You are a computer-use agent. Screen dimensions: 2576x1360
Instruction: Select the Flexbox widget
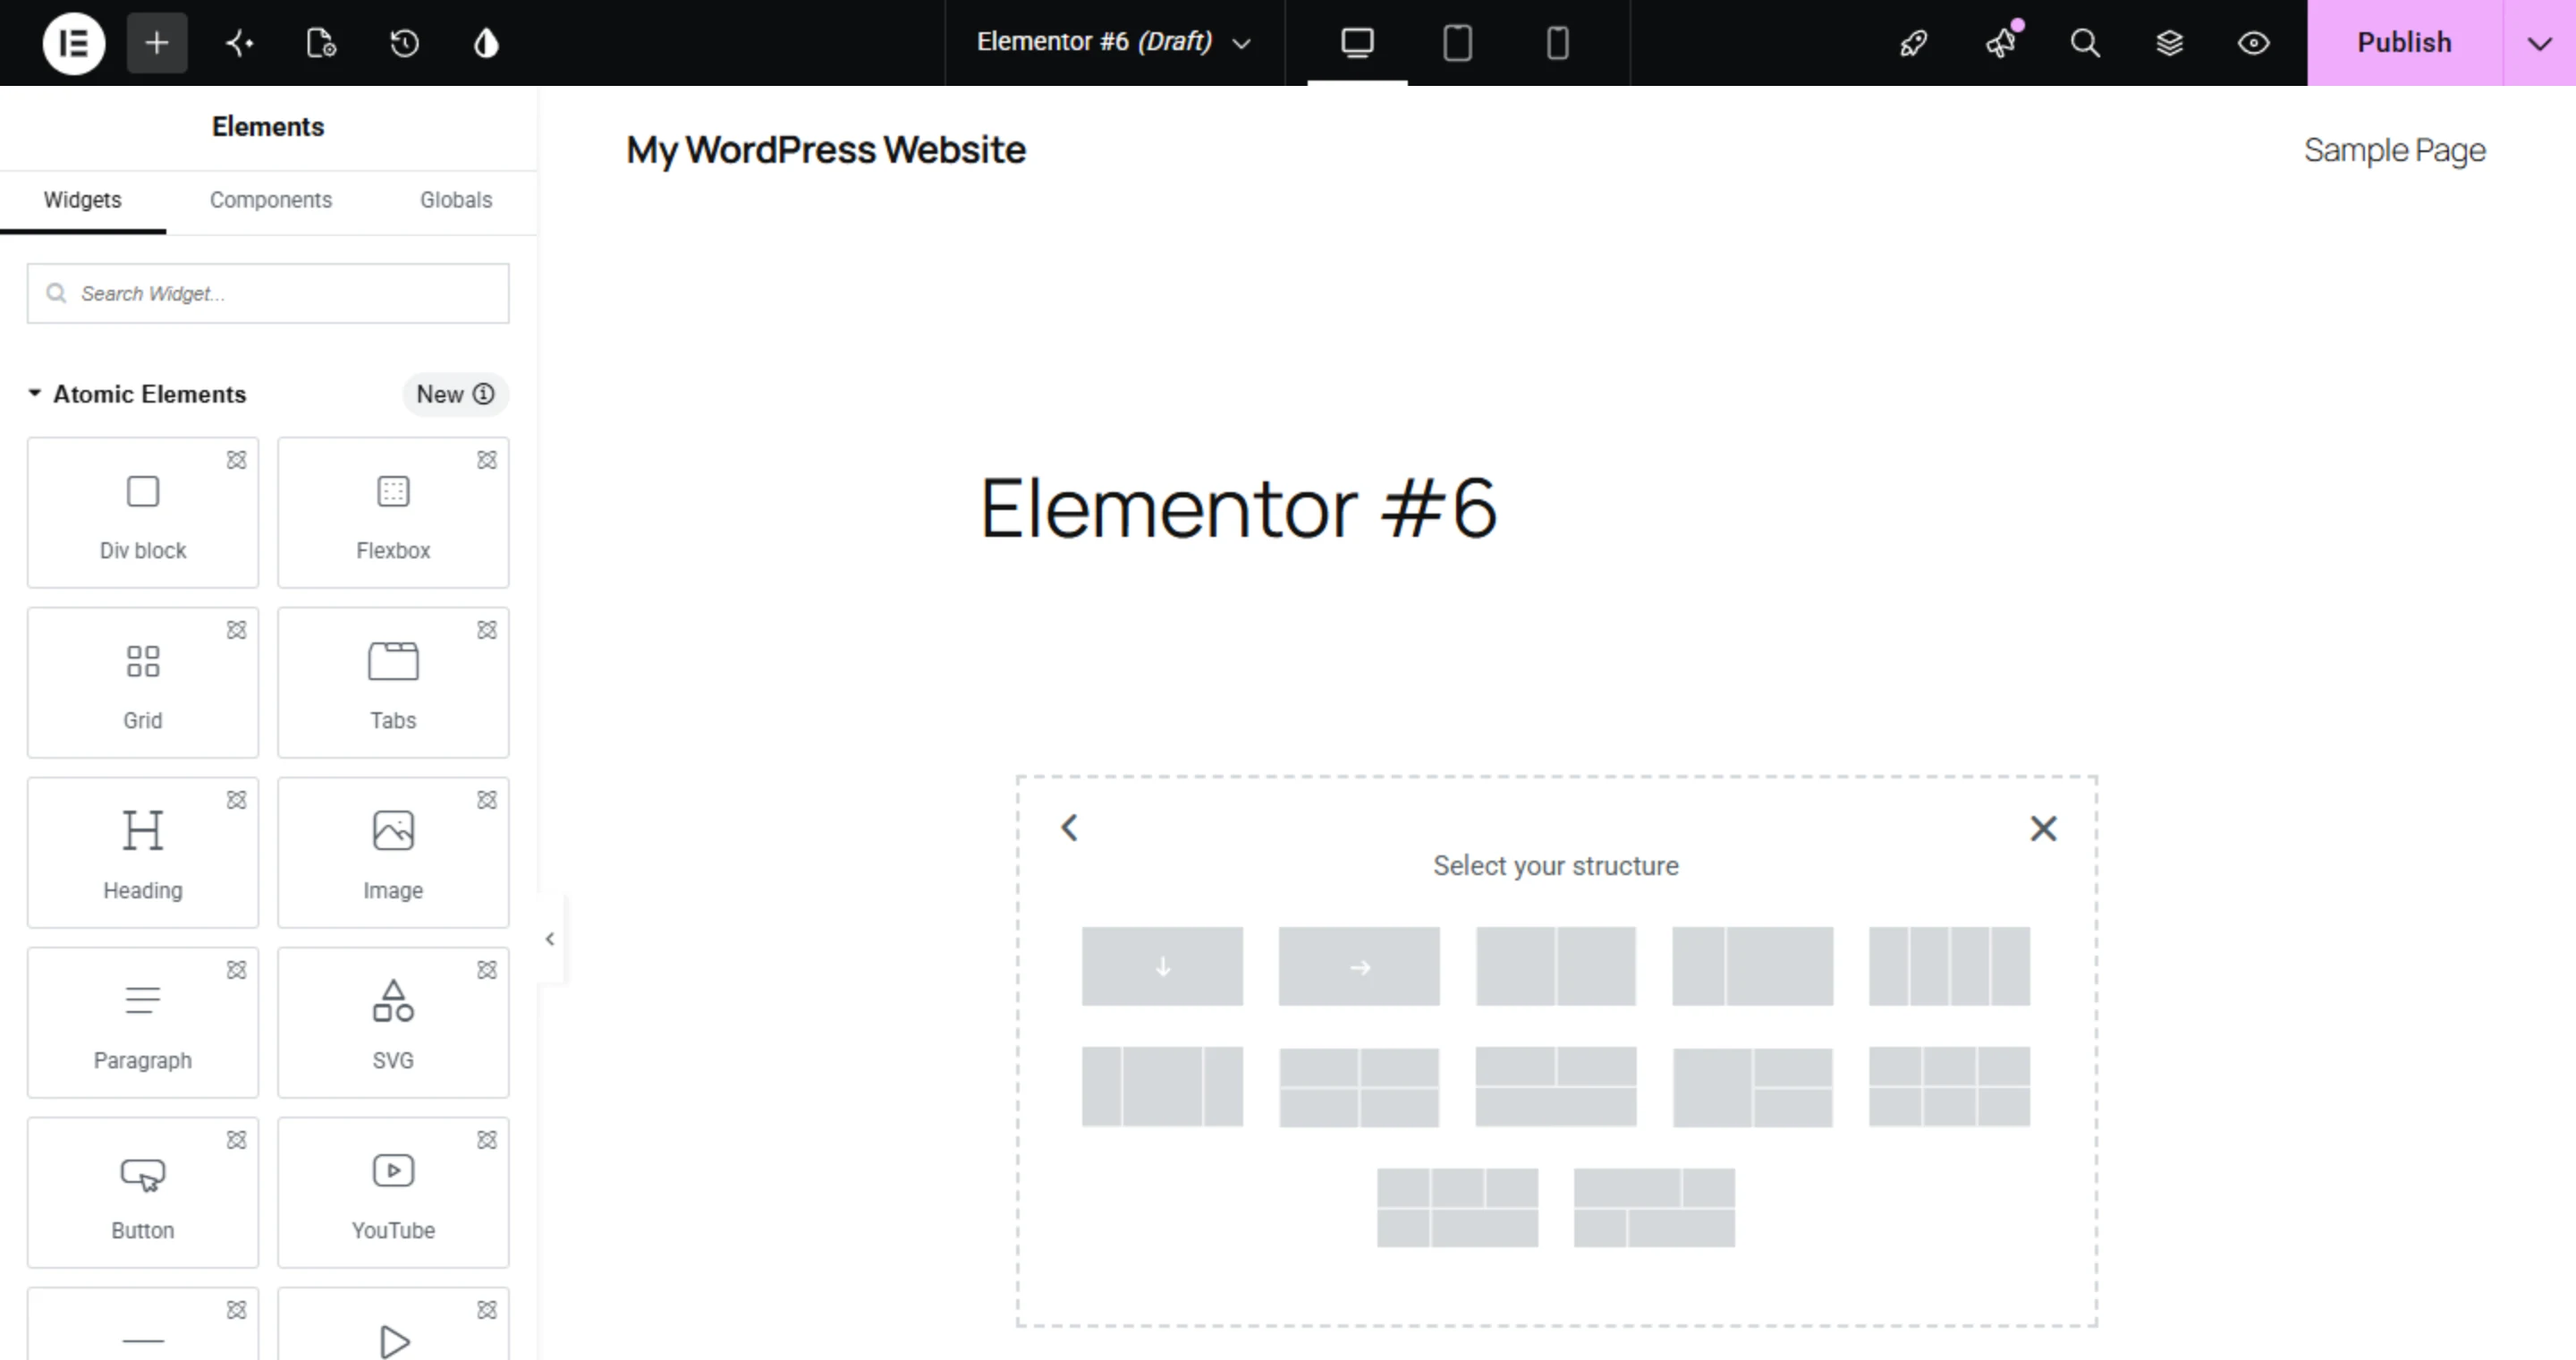[393, 512]
